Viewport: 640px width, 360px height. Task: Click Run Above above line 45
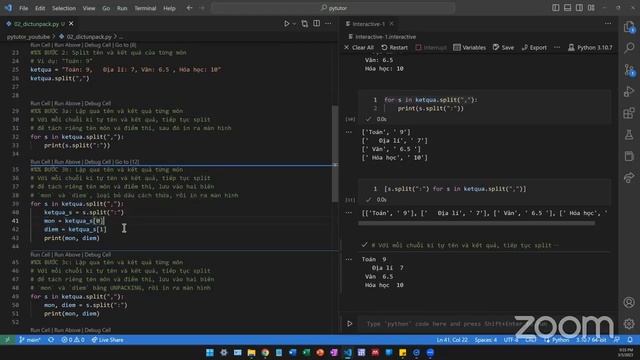pos(67,255)
